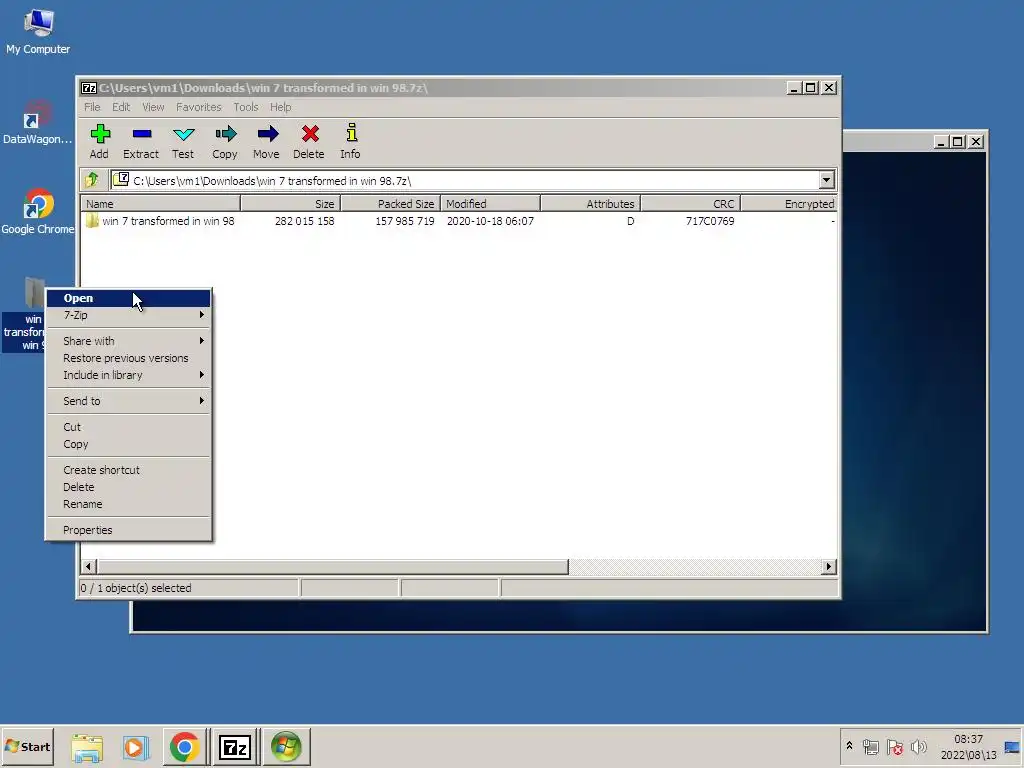Click the Windows logo taskbar button
1024x768 pixels.
(x=286, y=747)
